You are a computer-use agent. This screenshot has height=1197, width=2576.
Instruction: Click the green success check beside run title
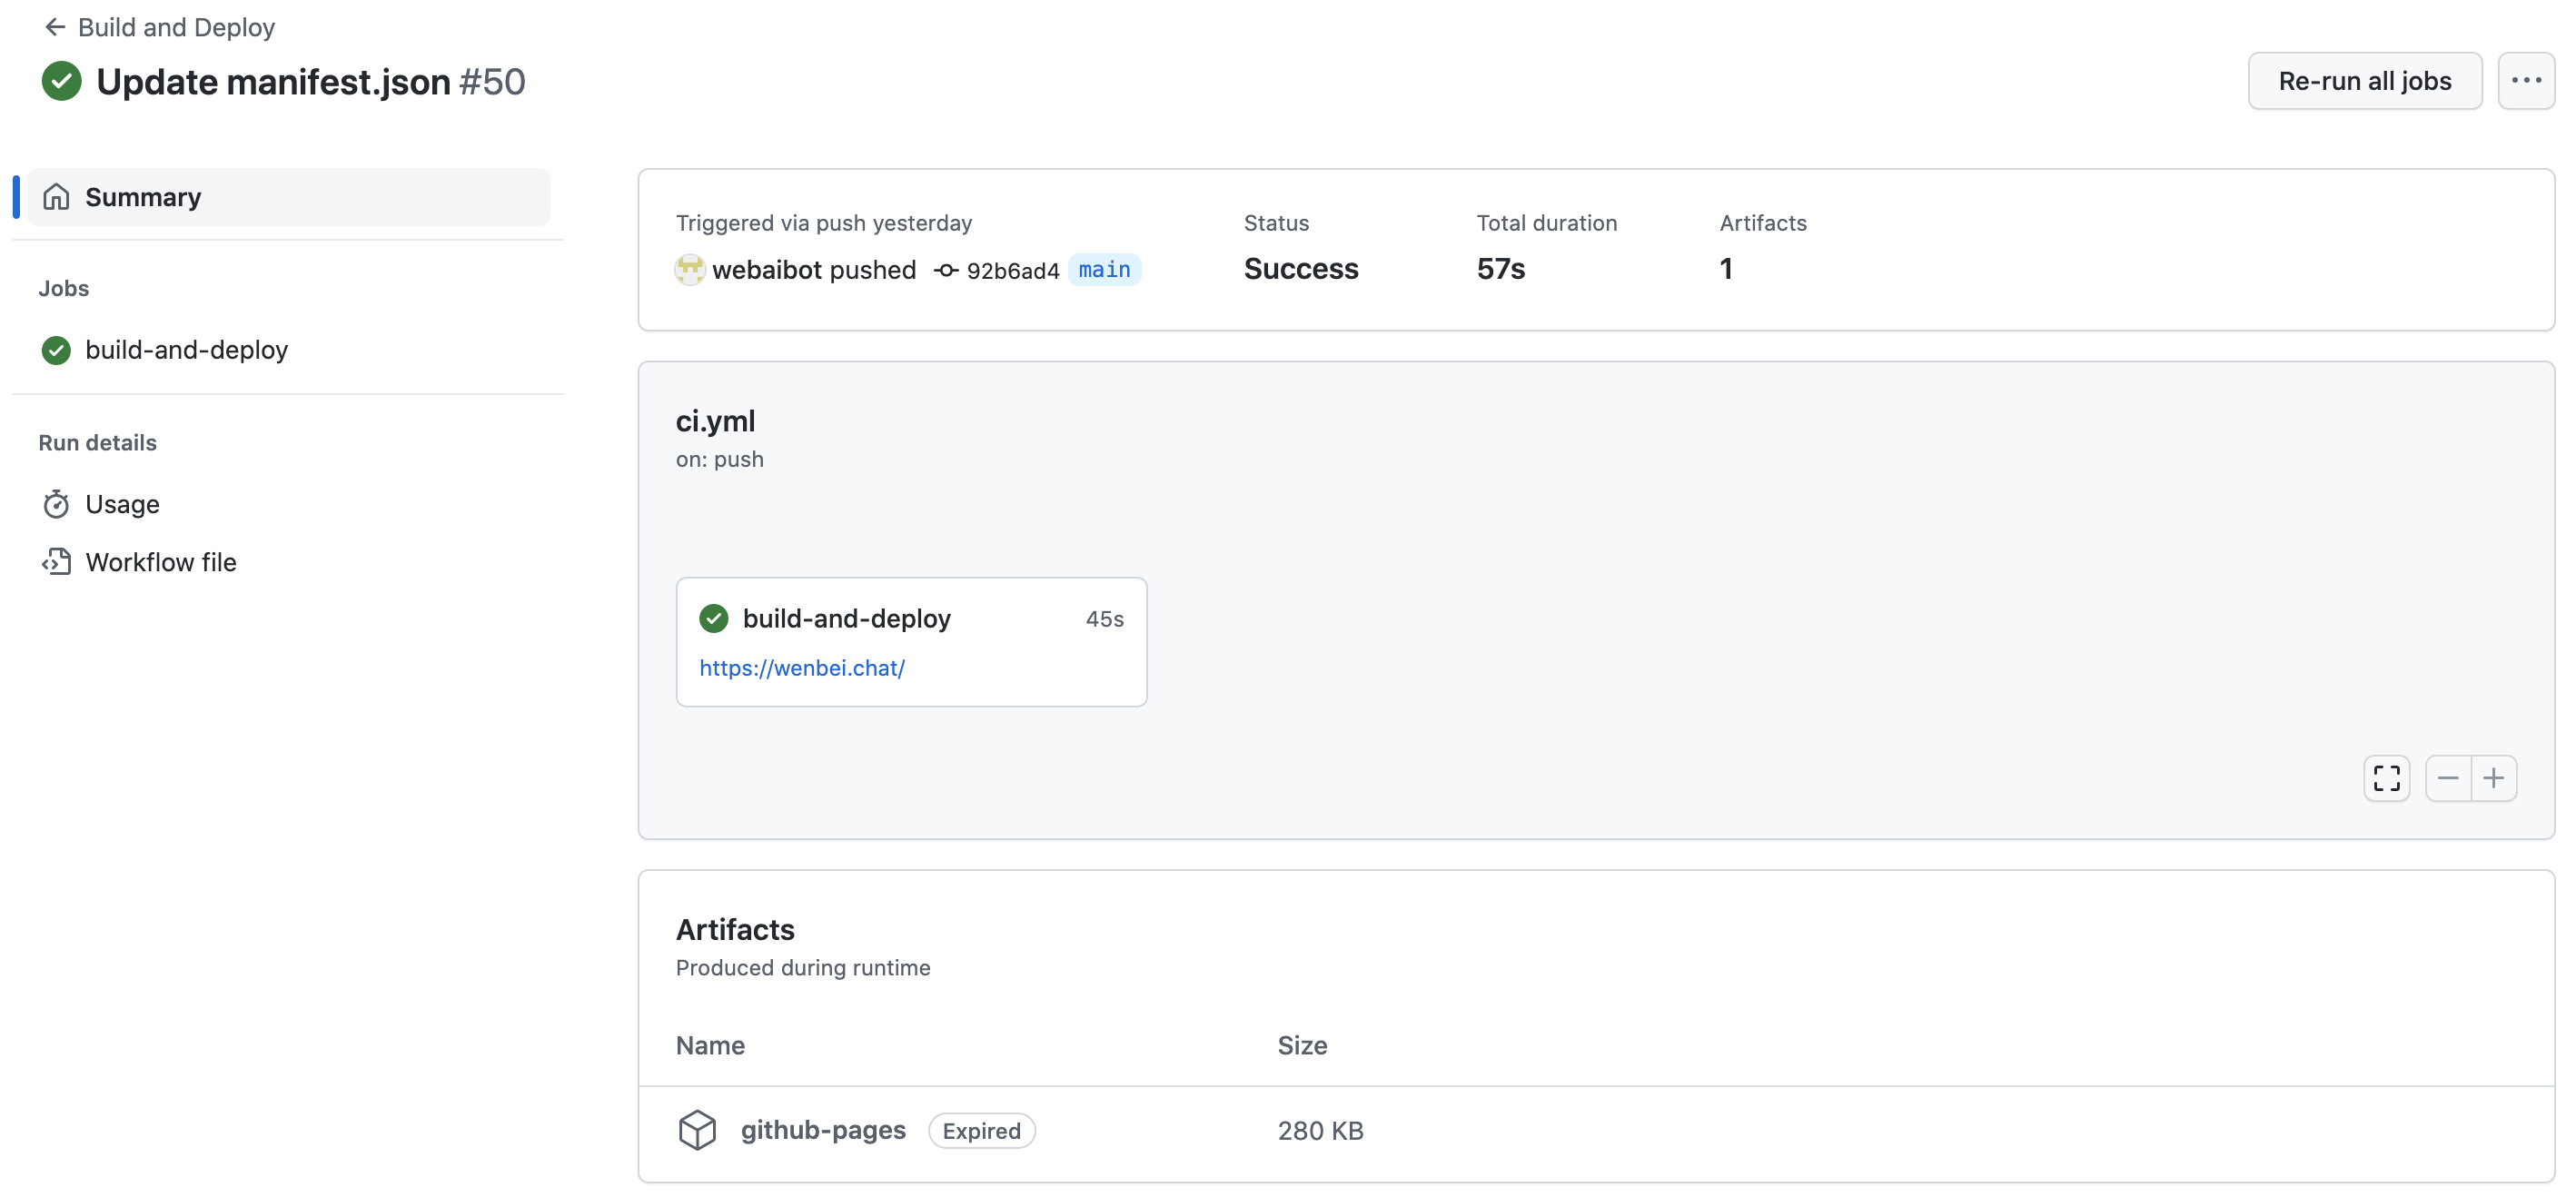click(61, 82)
